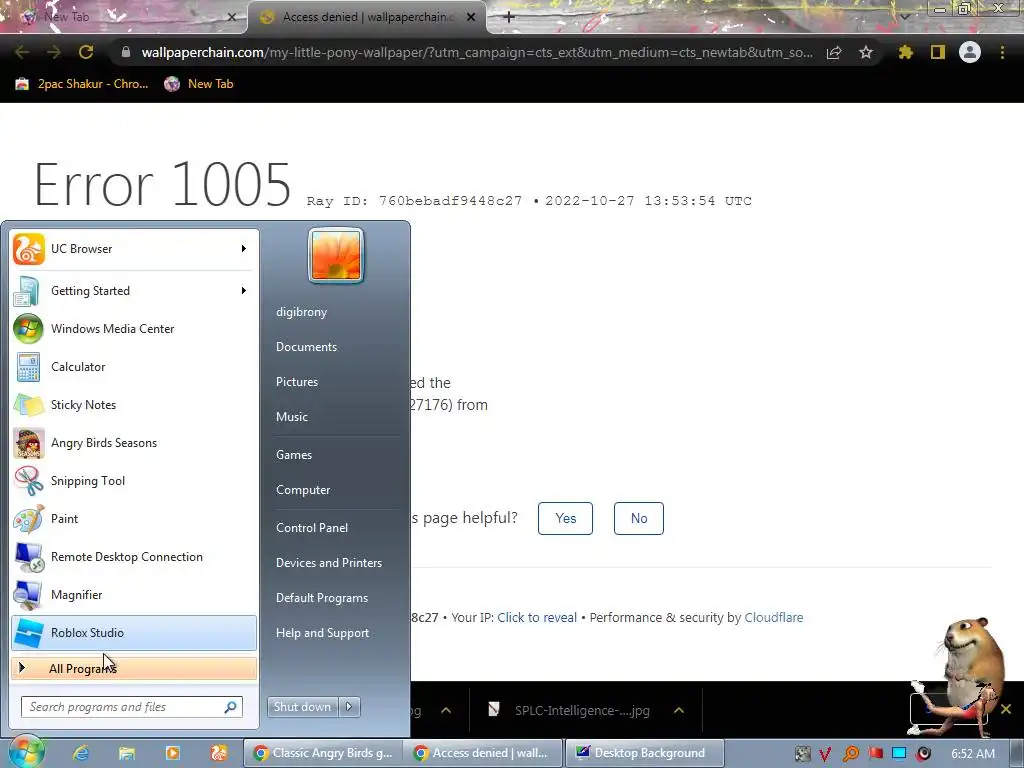This screenshot has height=768, width=1024.
Task: Open Chrome side panel icon
Action: [x=938, y=52]
